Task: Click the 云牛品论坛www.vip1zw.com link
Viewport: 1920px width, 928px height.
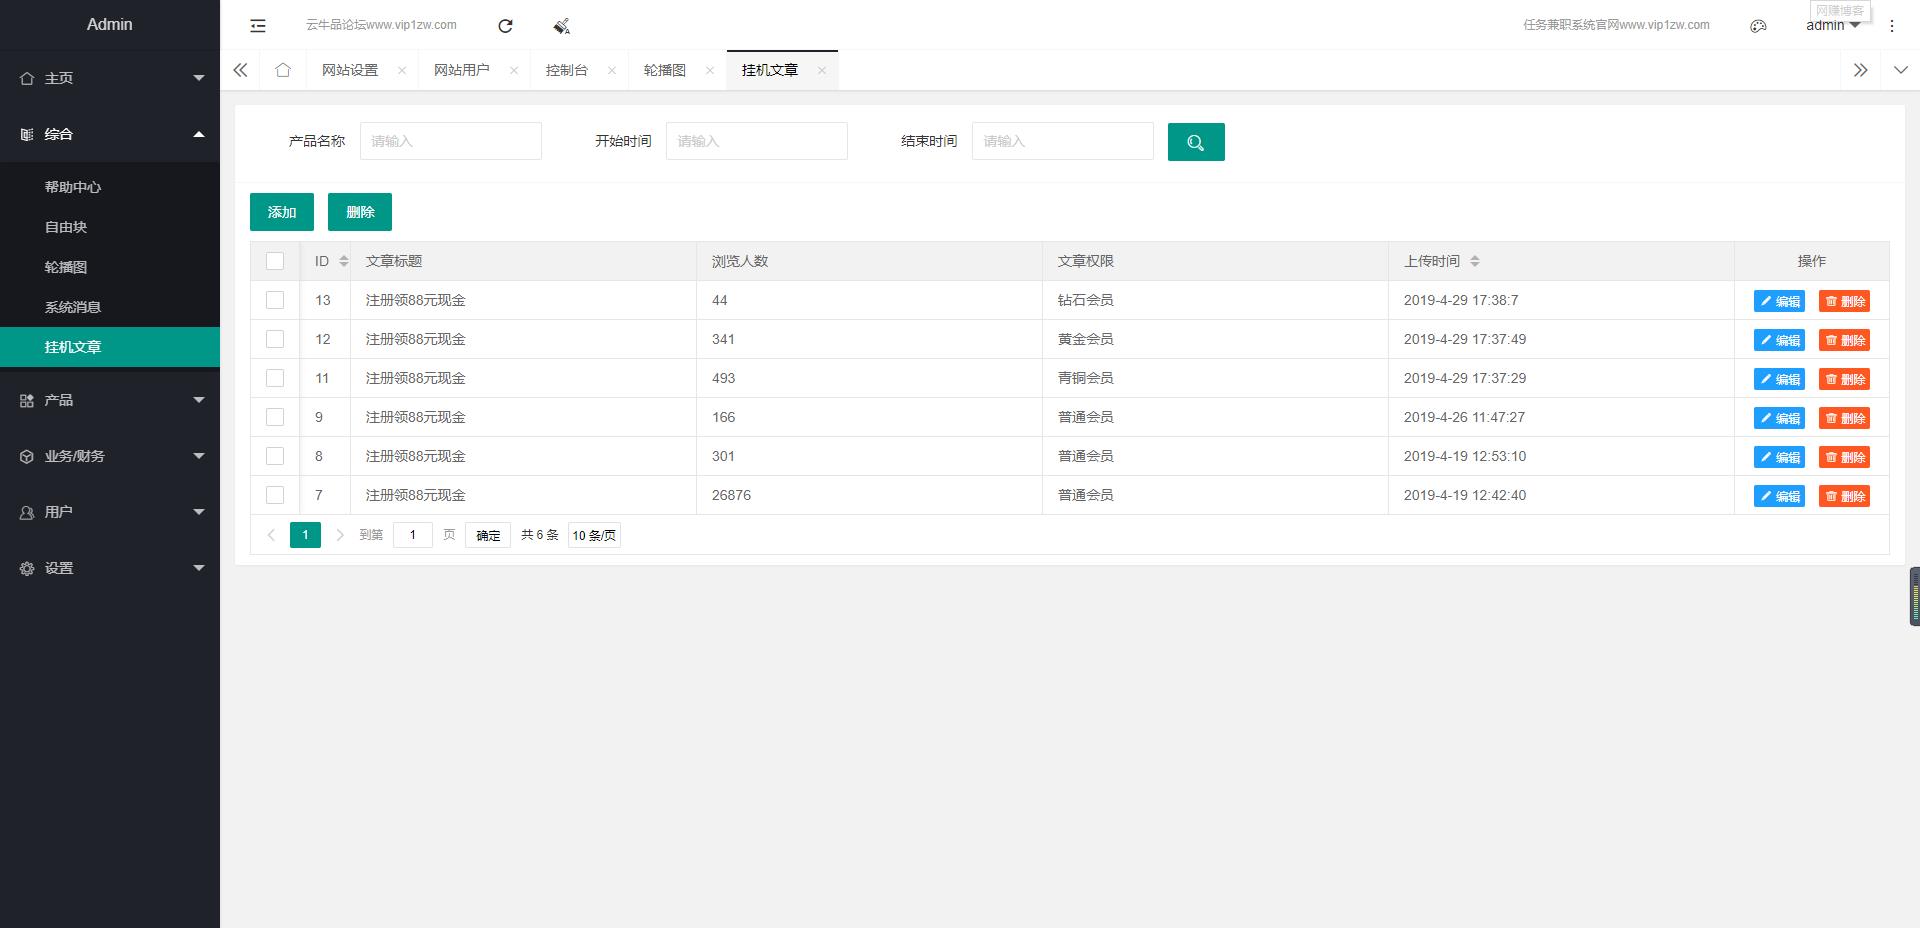Action: [x=382, y=25]
